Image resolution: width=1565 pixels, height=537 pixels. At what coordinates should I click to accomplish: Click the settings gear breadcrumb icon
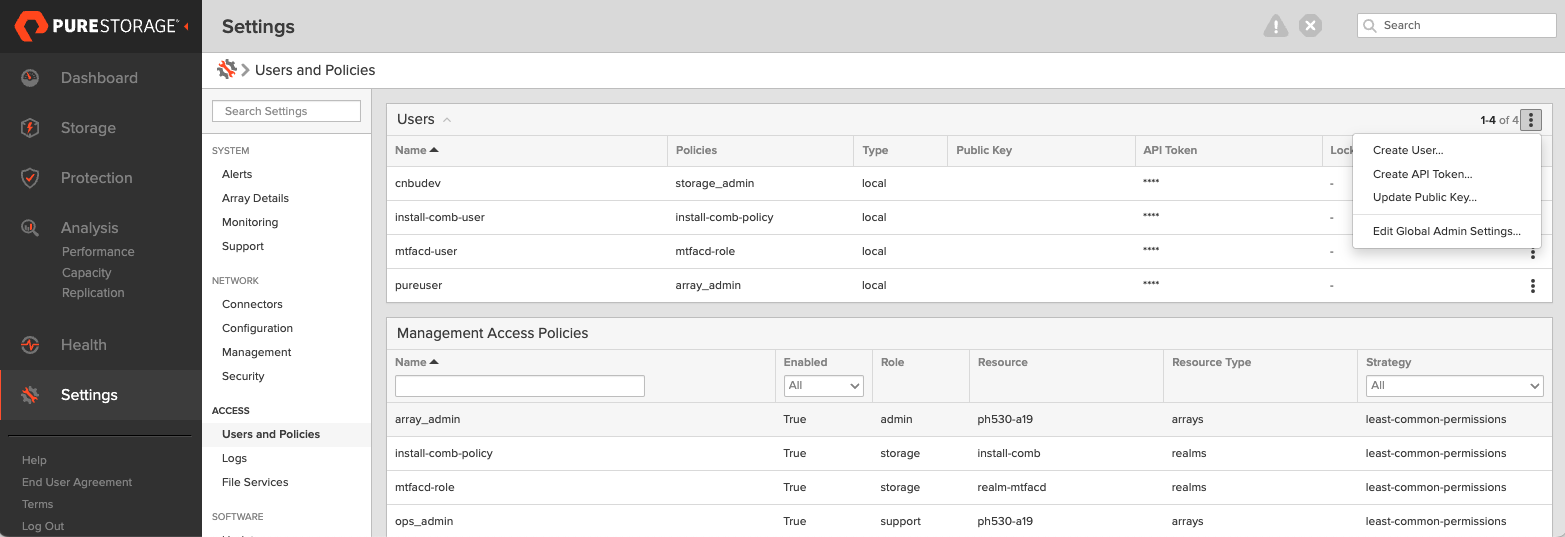pyautogui.click(x=227, y=70)
